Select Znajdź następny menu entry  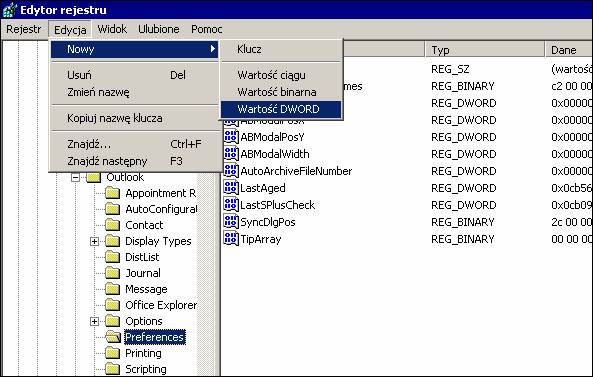pos(135,161)
